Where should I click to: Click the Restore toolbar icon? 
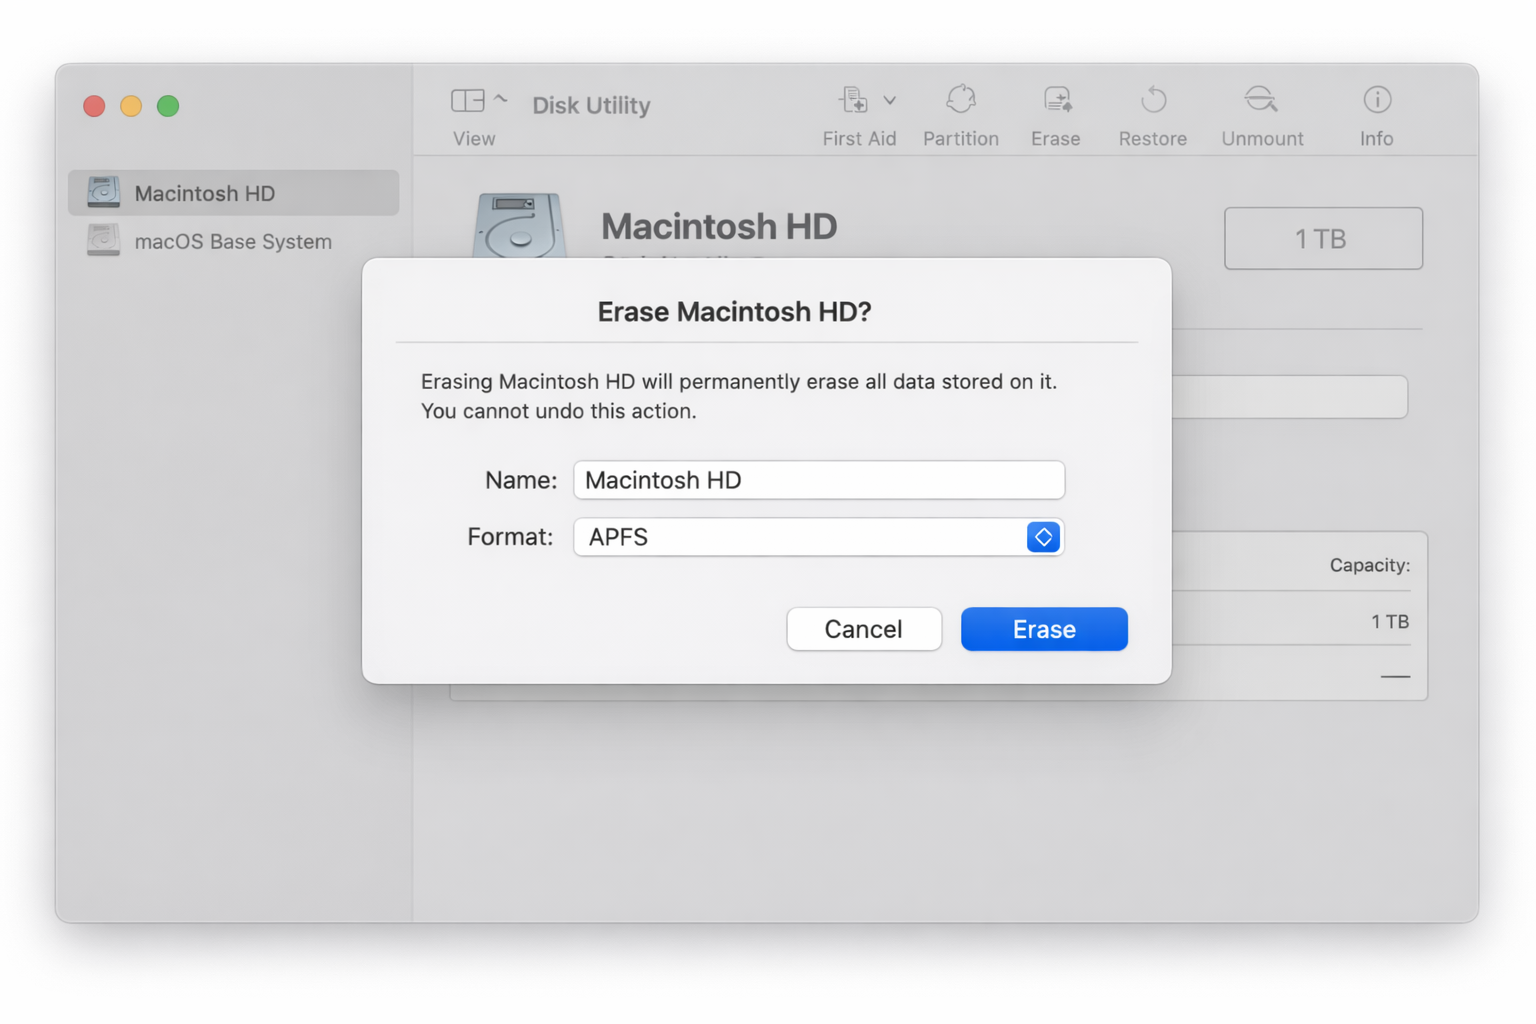pos(1153,100)
